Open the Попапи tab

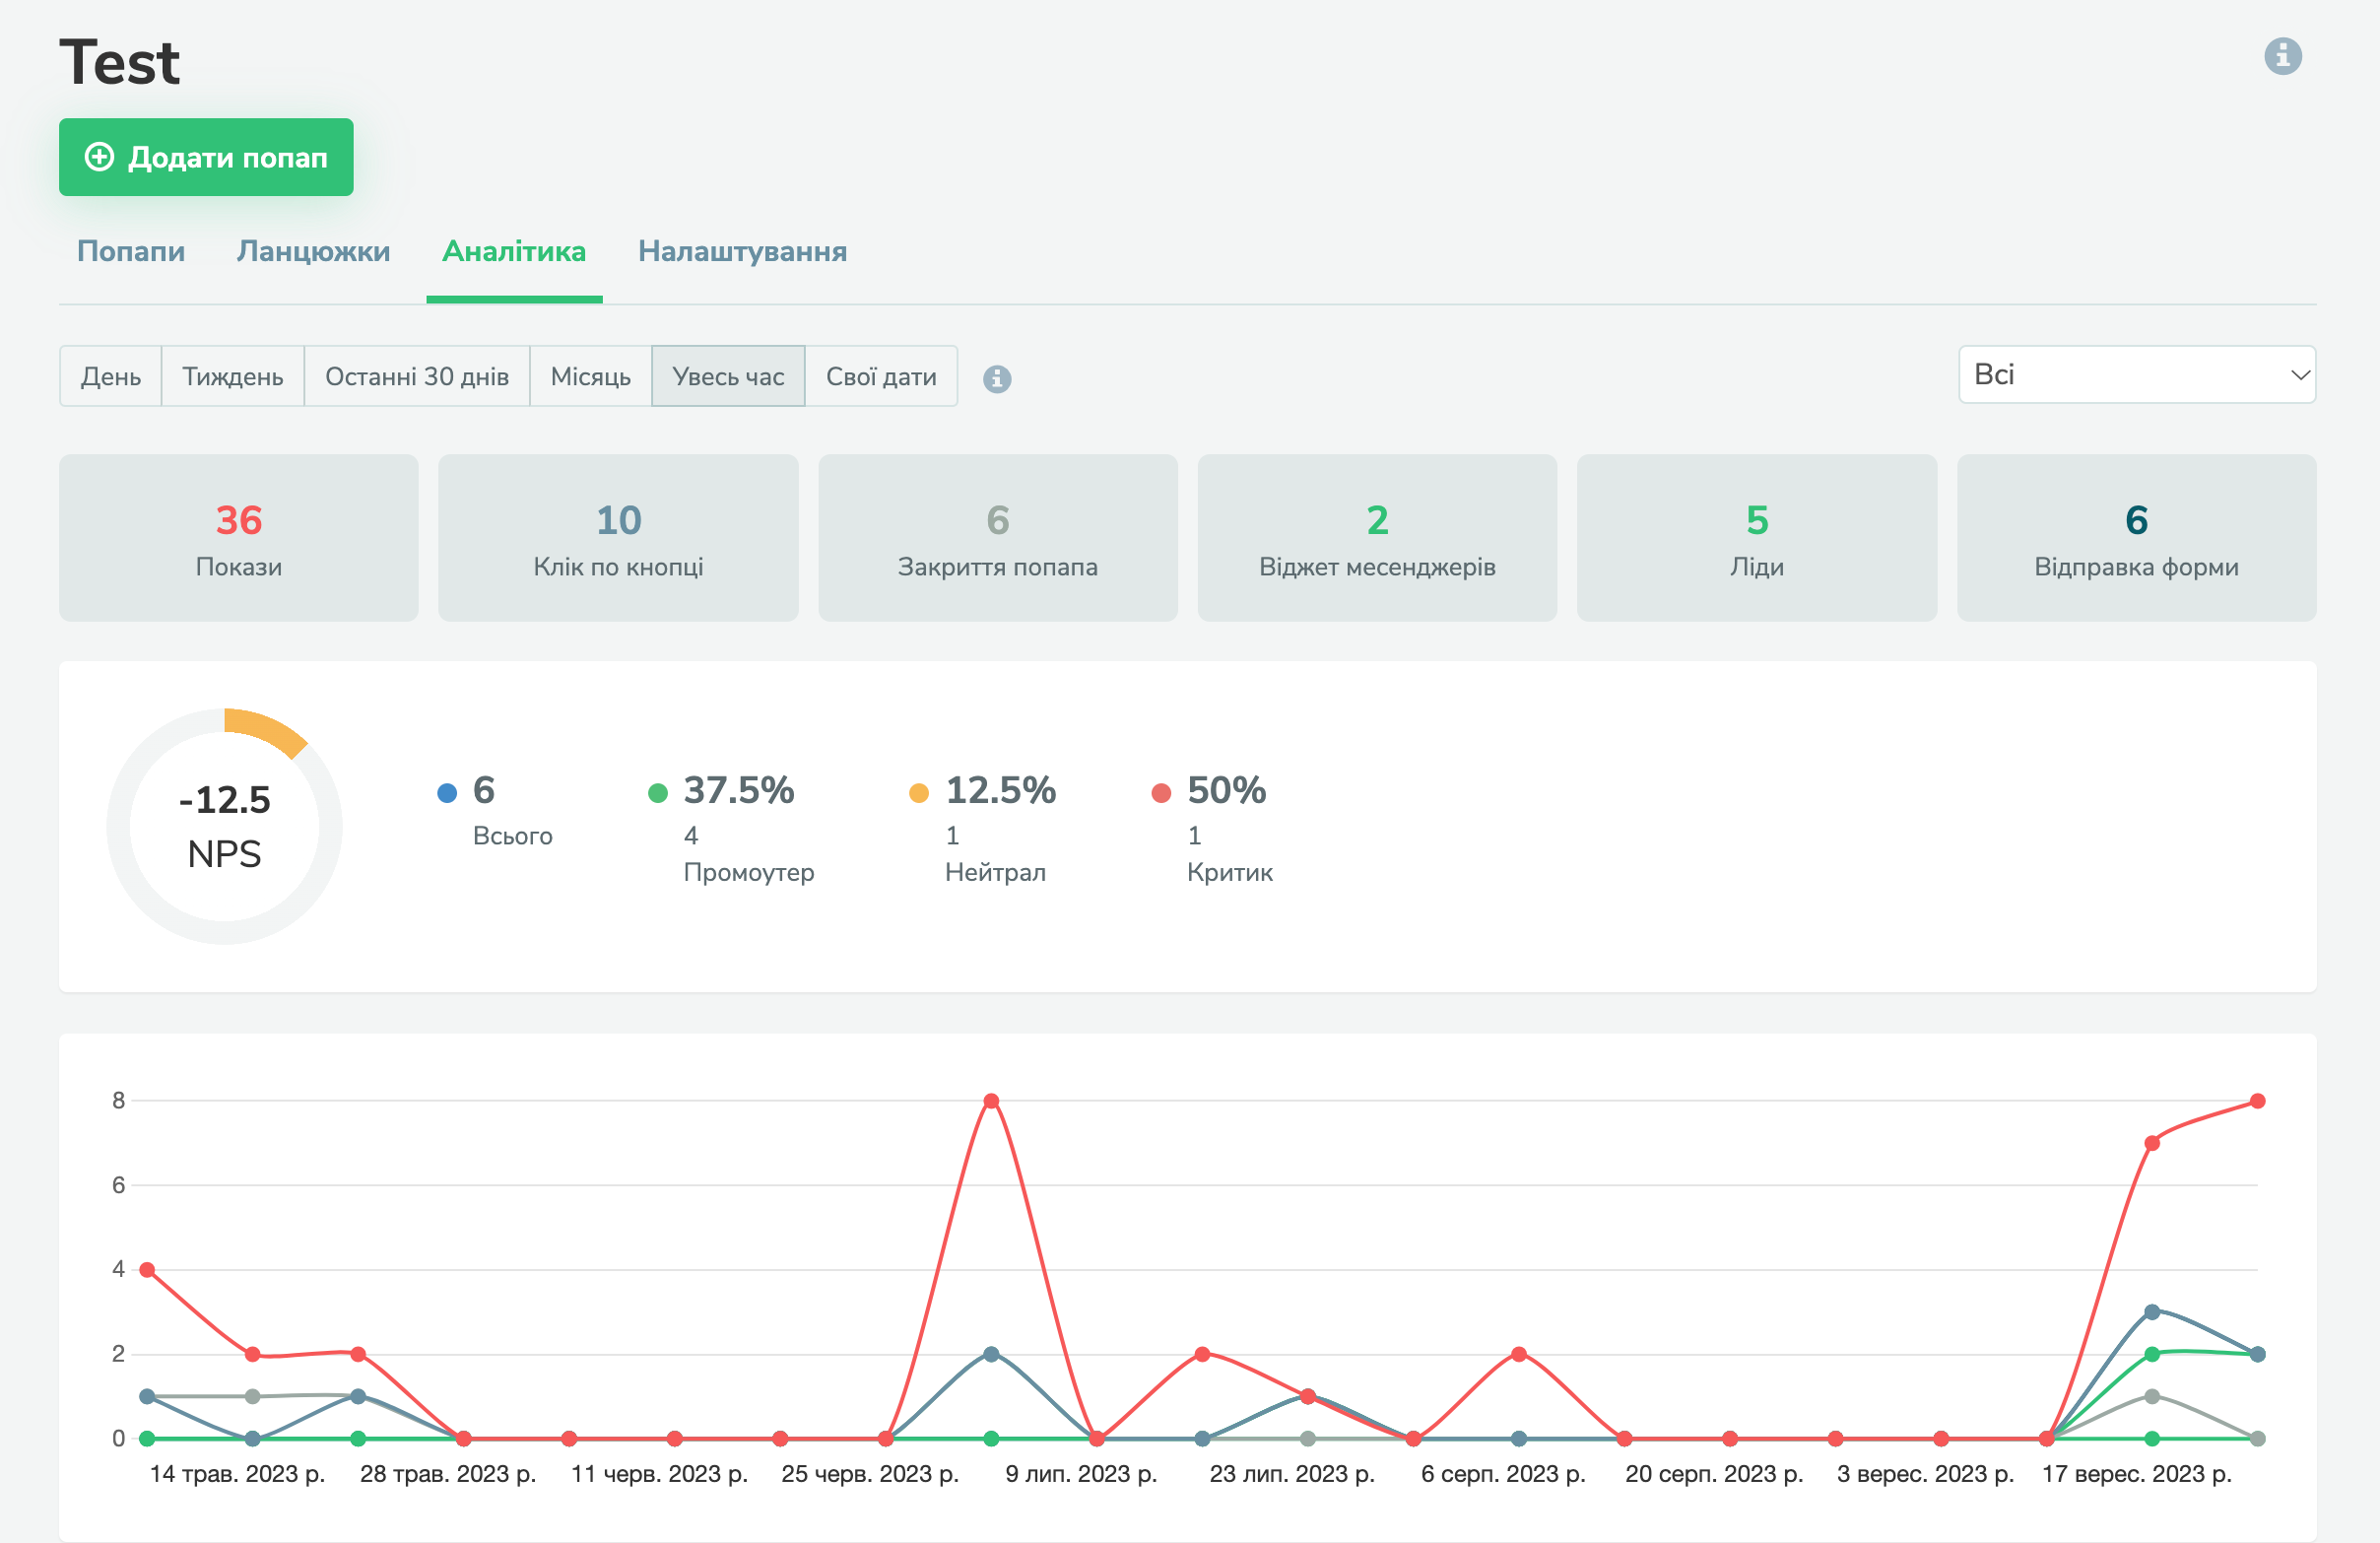click(131, 251)
